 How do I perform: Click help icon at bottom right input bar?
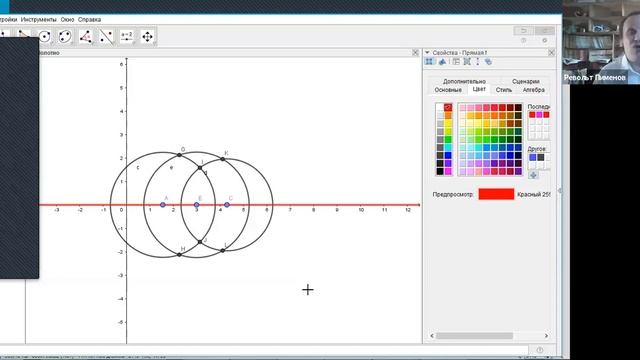tap(540, 350)
